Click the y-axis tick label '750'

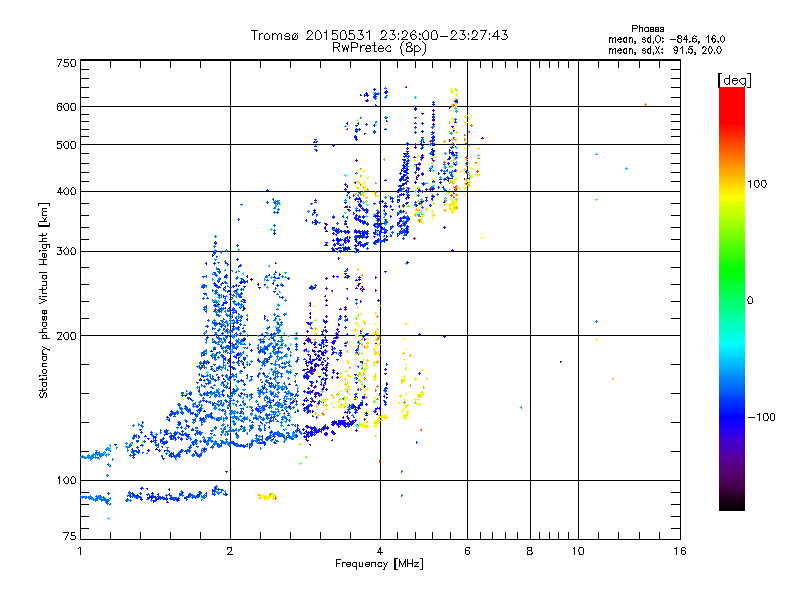click(66, 63)
